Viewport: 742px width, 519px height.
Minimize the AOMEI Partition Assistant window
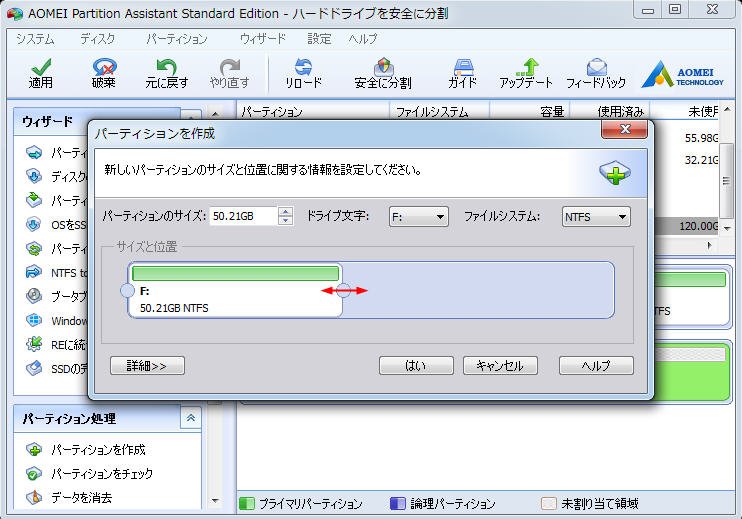648,10
